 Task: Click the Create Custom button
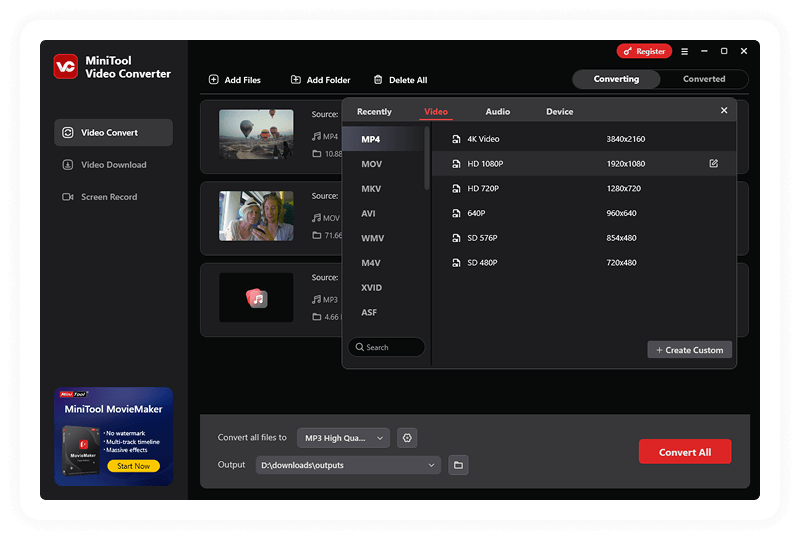click(x=689, y=350)
